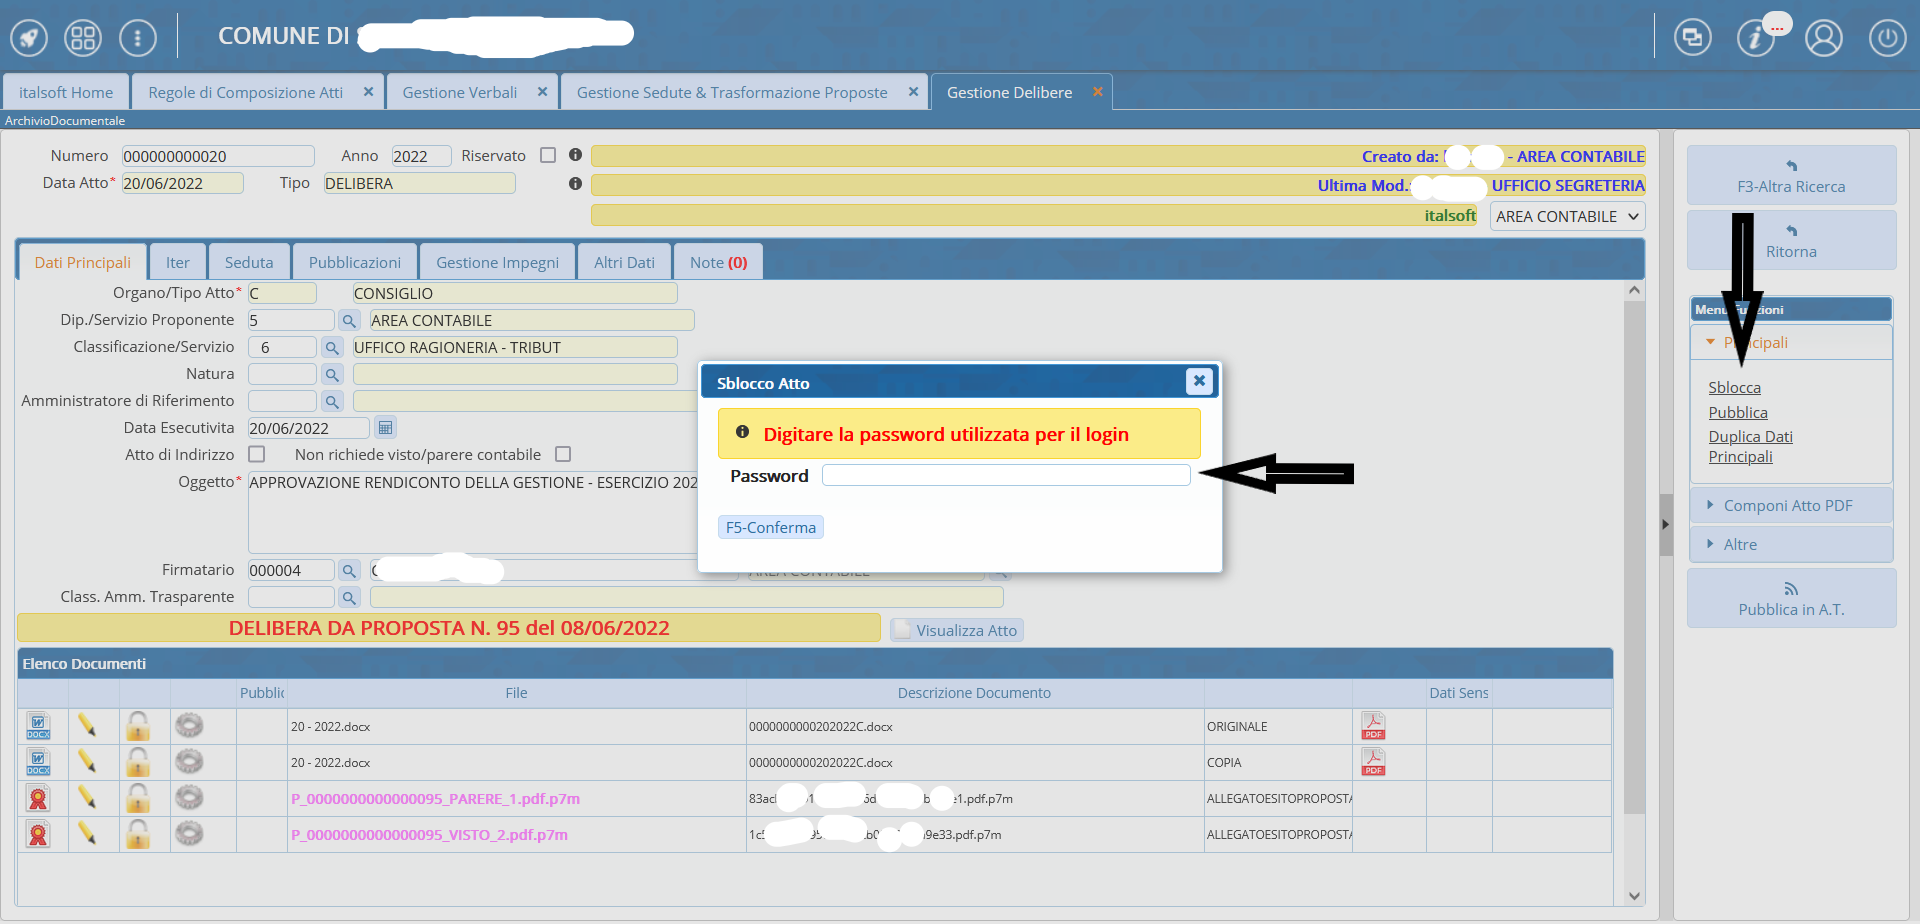The width and height of the screenshot is (1920, 924).
Task: Toggle the Riservato checkbox
Action: [x=548, y=155]
